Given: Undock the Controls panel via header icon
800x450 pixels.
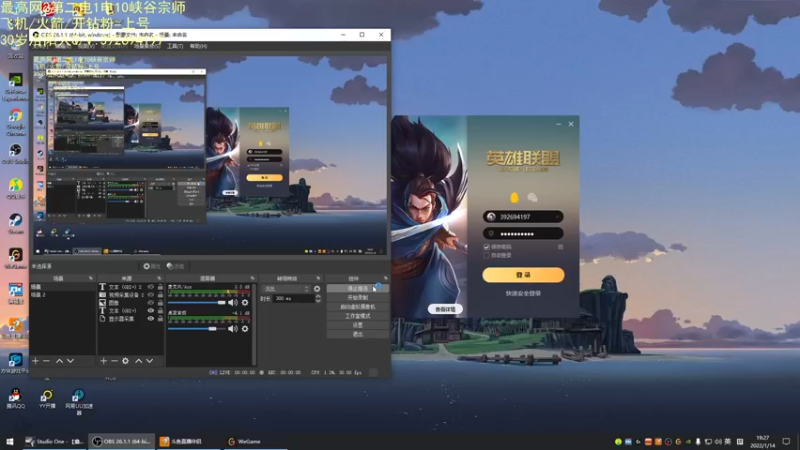Looking at the screenshot, I should (x=385, y=279).
